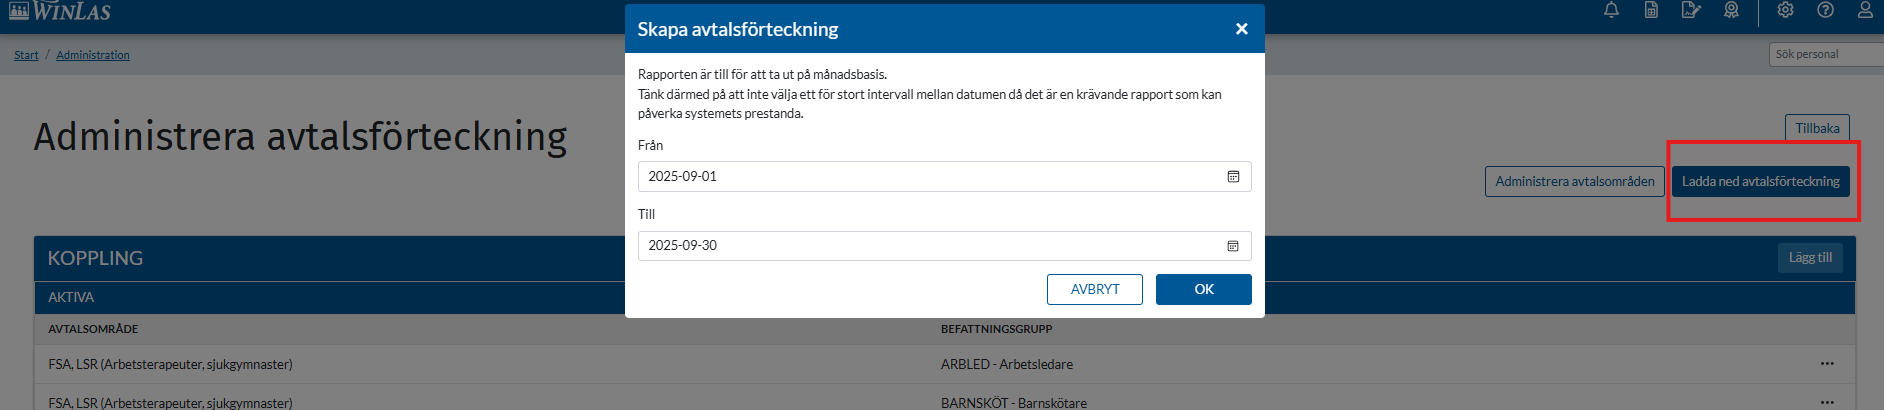This screenshot has width=1884, height=410.
Task: Open settings gear icon
Action: tap(1785, 10)
